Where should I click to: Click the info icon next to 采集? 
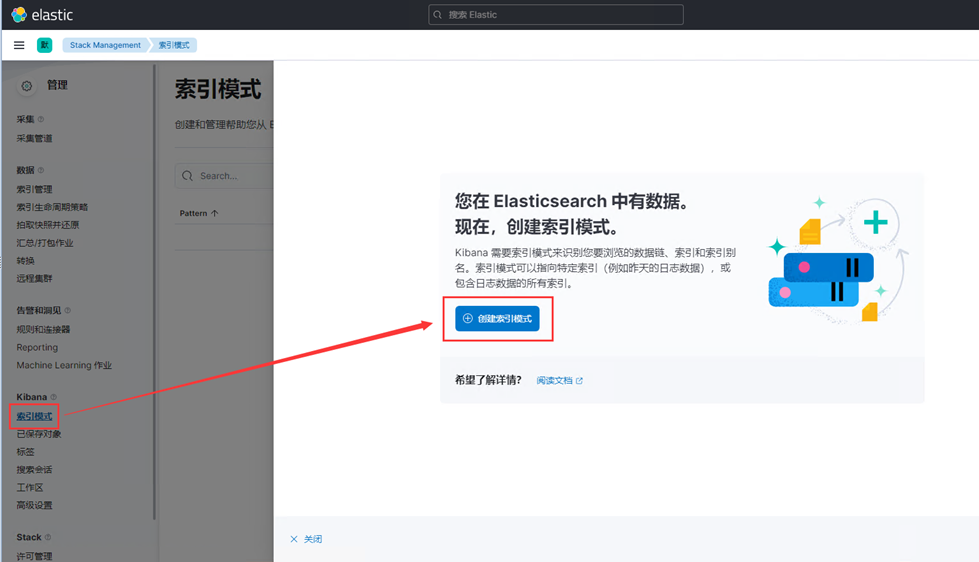coord(41,119)
